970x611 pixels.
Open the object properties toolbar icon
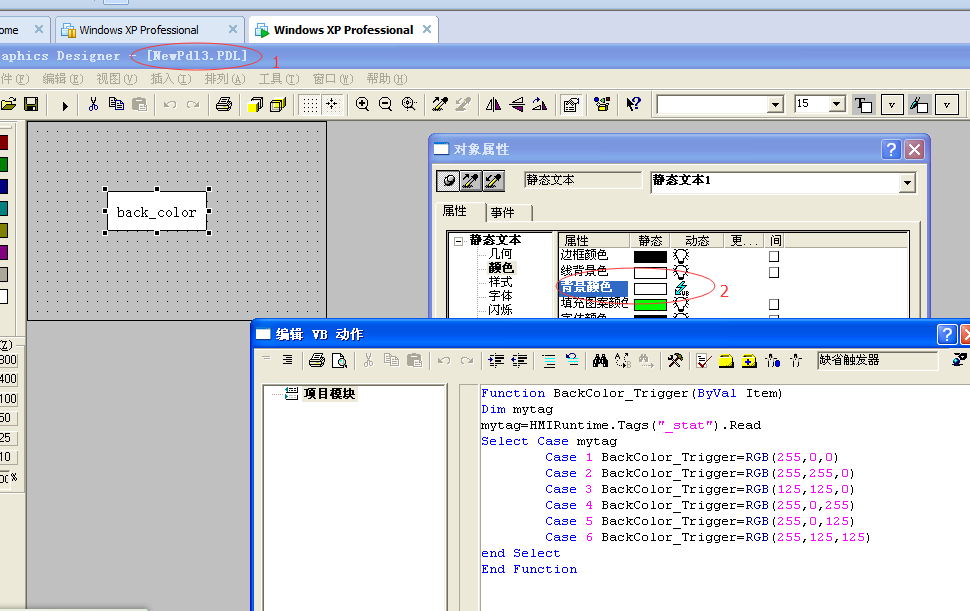[x=571, y=105]
